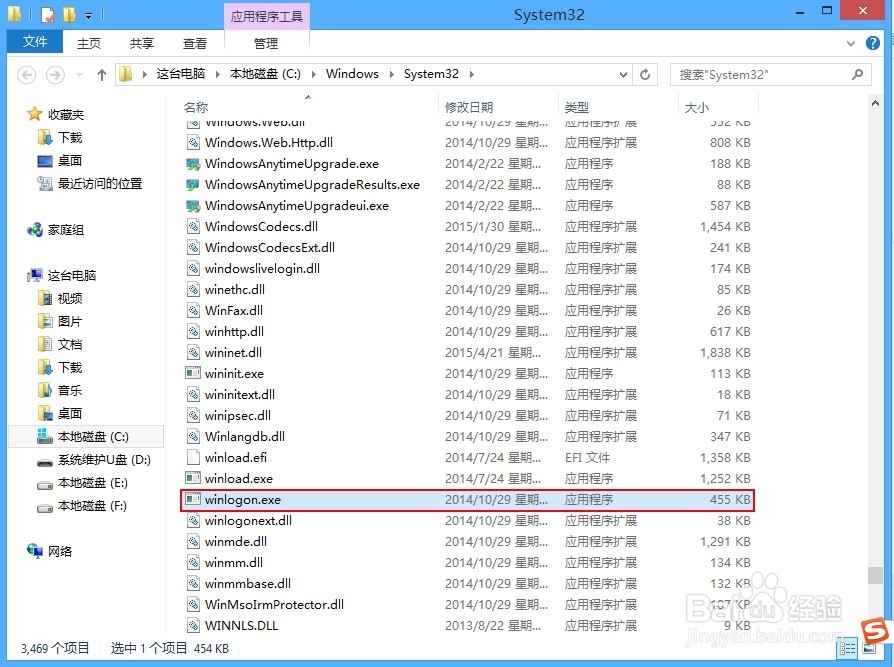Sort by the 大小 column header

pos(697,107)
